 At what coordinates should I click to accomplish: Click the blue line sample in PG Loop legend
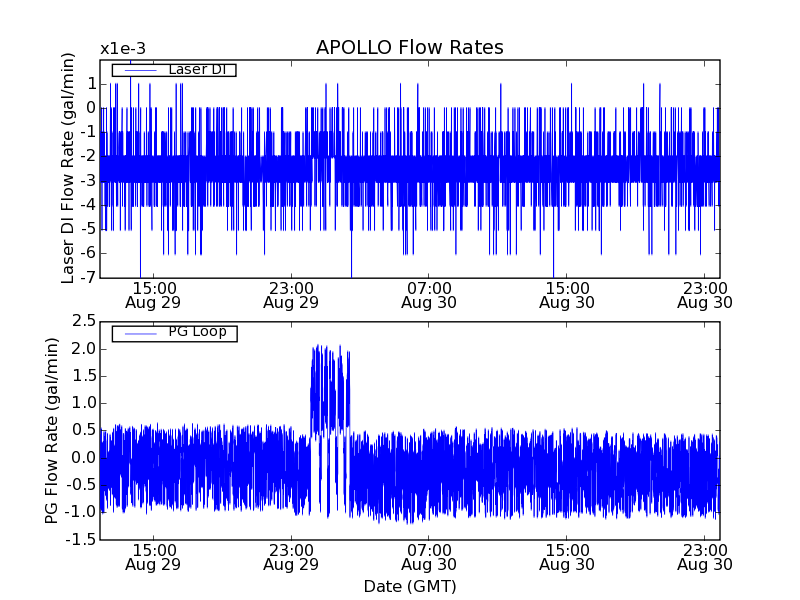pos(138,332)
